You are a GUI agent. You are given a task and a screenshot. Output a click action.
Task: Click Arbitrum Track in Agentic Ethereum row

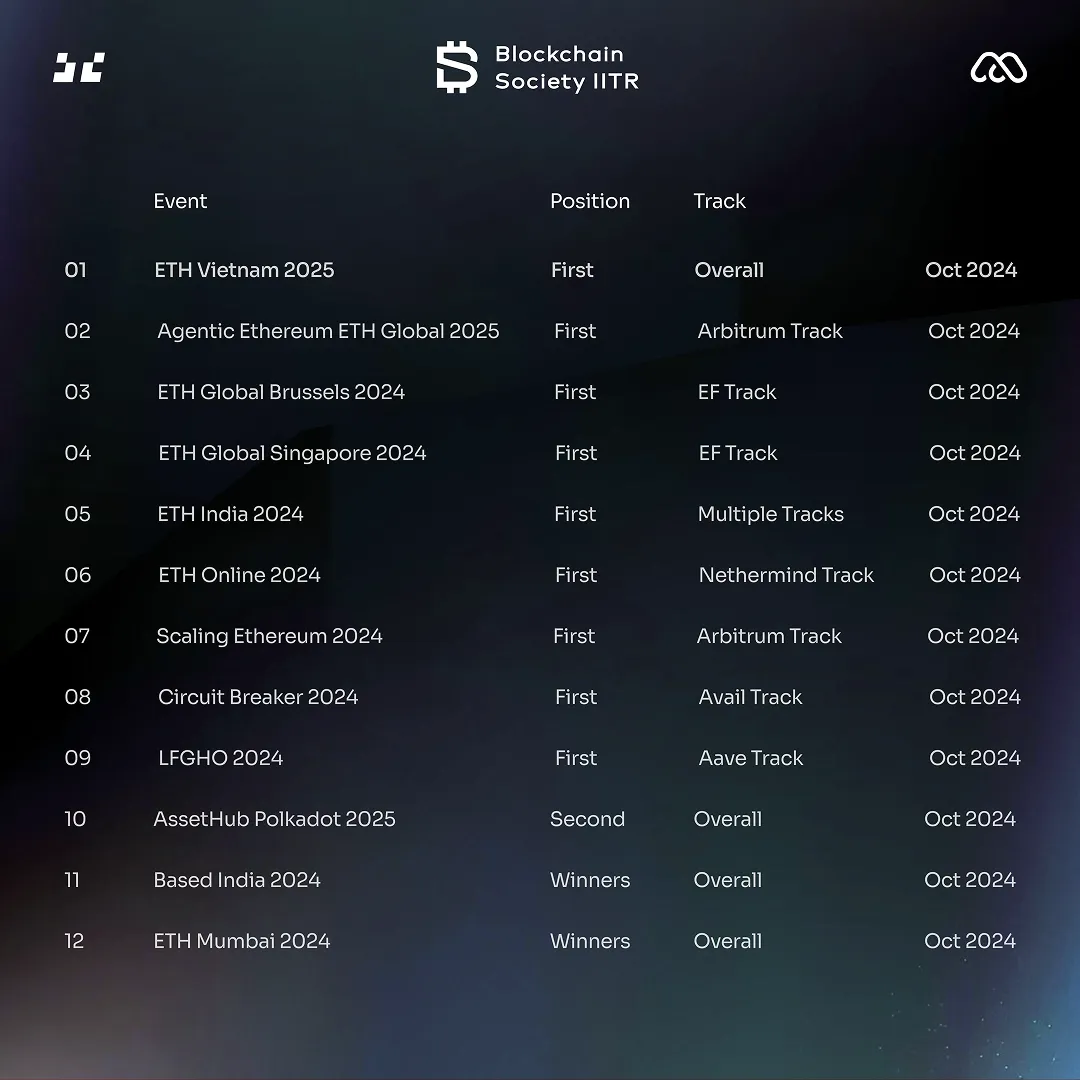click(770, 331)
